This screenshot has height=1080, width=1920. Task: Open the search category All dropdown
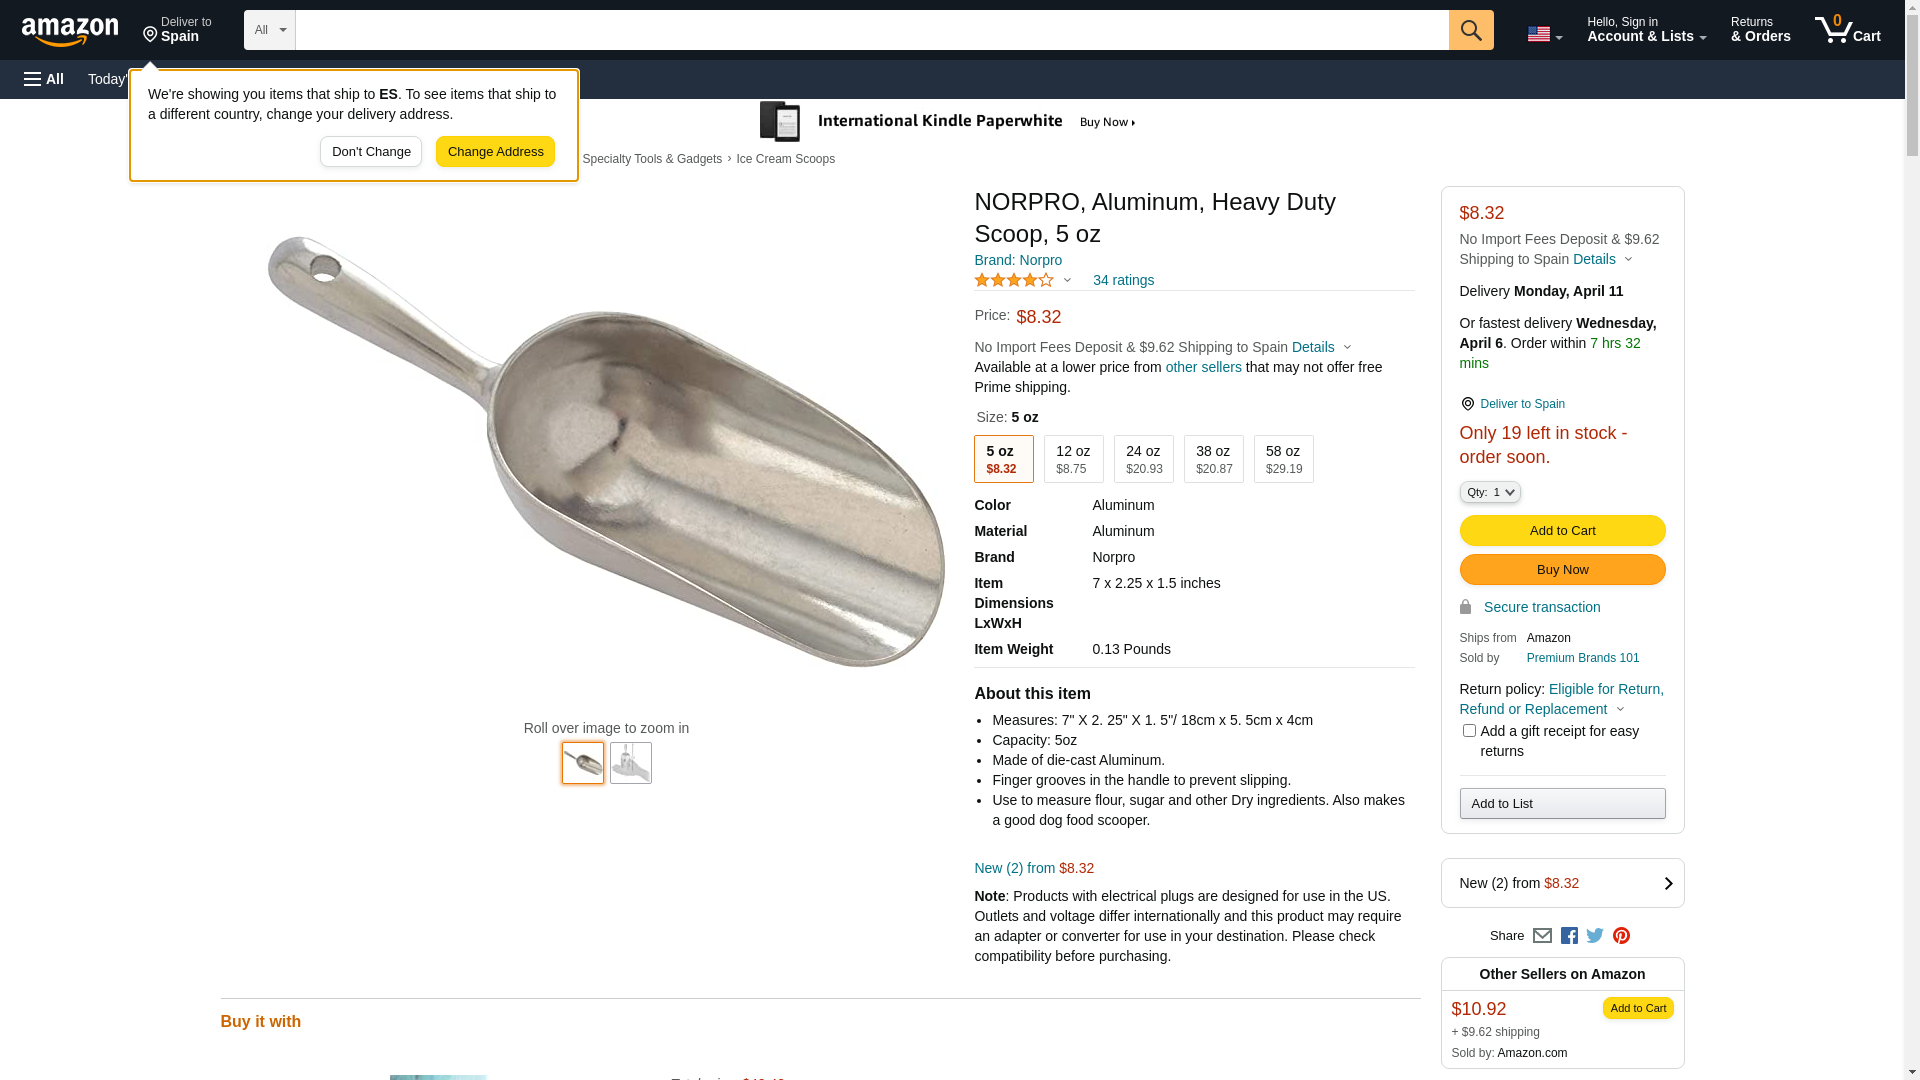tap(269, 30)
